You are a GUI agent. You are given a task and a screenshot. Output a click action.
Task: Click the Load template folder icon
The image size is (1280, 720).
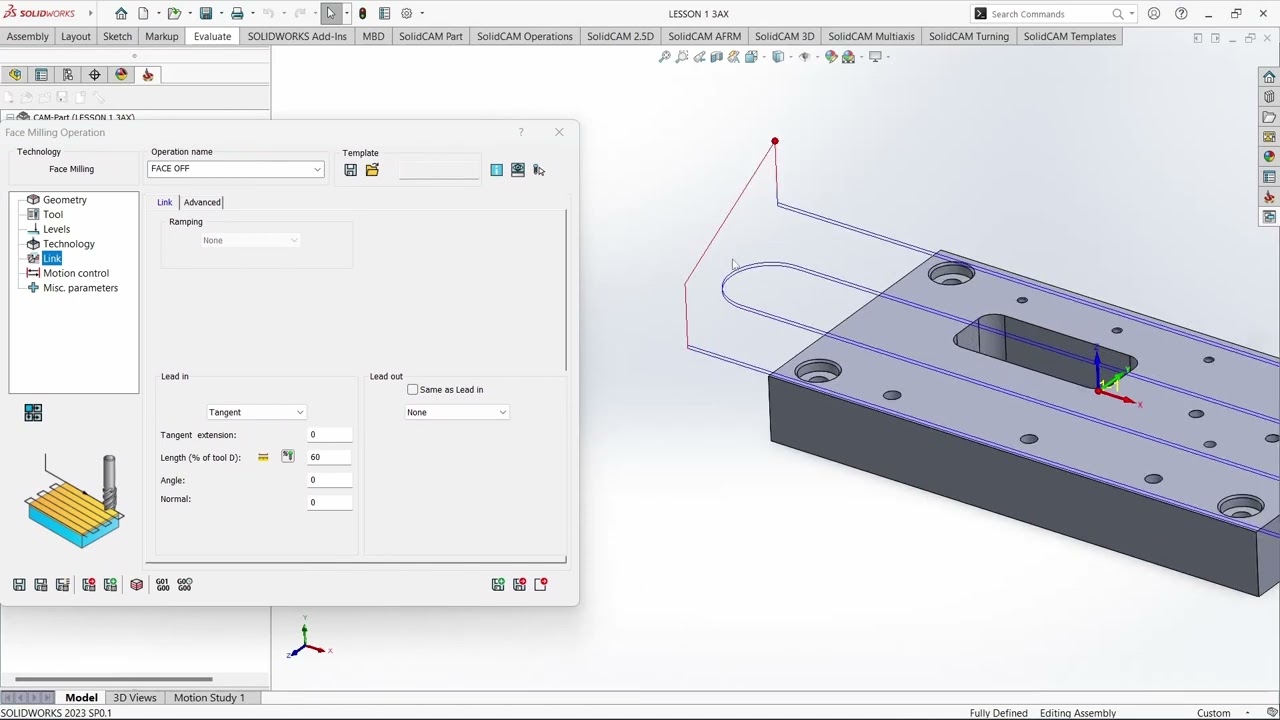tap(372, 170)
